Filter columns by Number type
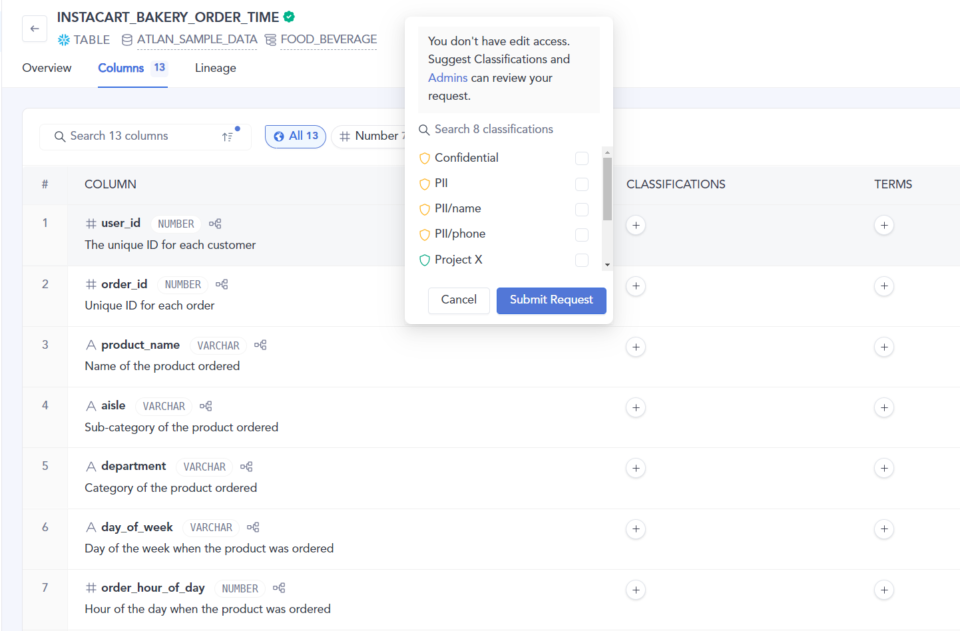The image size is (960, 631). click(370, 136)
